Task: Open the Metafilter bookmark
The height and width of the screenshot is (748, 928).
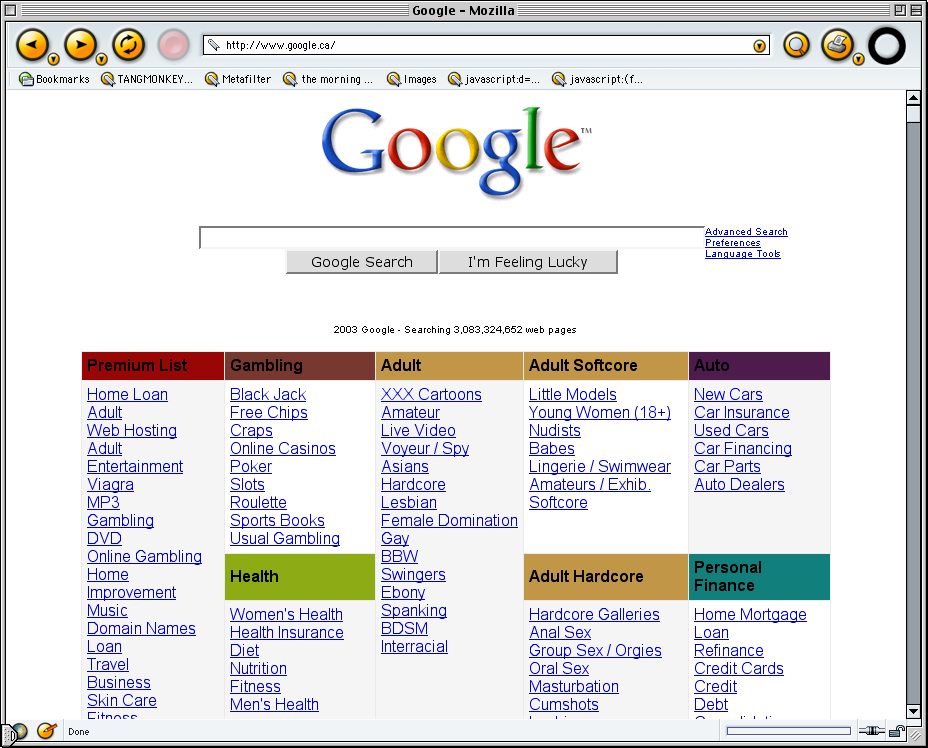Action: [238, 79]
